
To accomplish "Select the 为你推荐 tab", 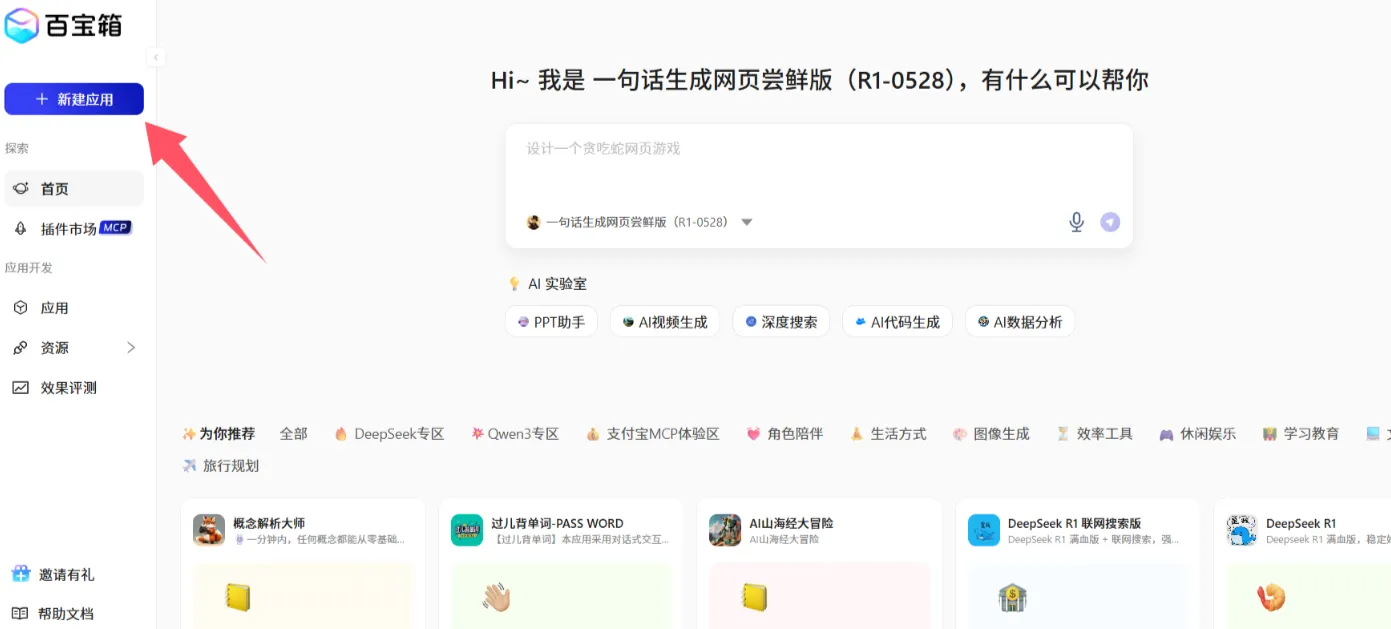I will pos(218,434).
